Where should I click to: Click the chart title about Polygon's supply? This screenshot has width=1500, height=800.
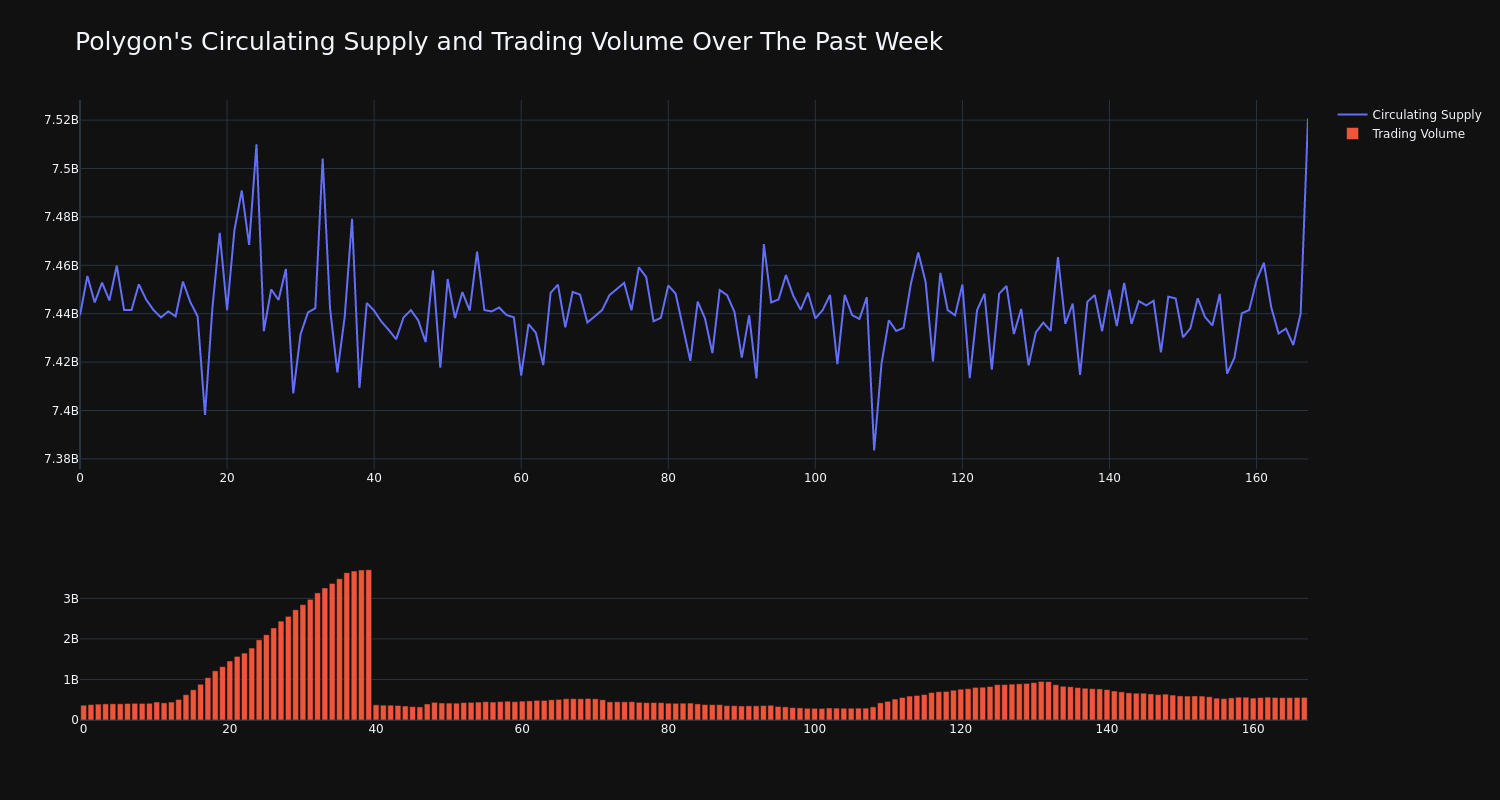[x=509, y=42]
